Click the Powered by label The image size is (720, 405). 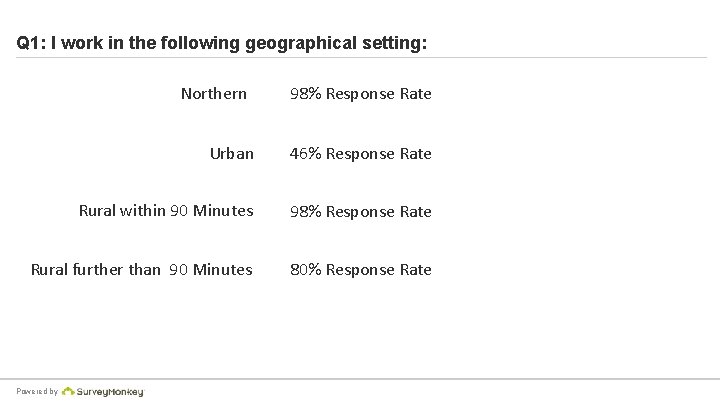[x=37, y=392]
